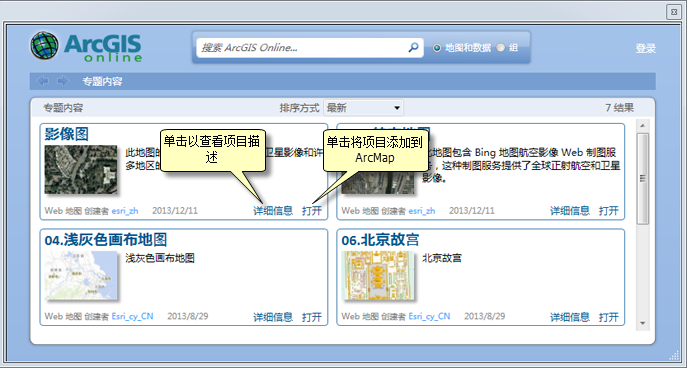Click 打开 on the 影像图 card
Viewport: 687px width, 368px height.
pyautogui.click(x=312, y=211)
